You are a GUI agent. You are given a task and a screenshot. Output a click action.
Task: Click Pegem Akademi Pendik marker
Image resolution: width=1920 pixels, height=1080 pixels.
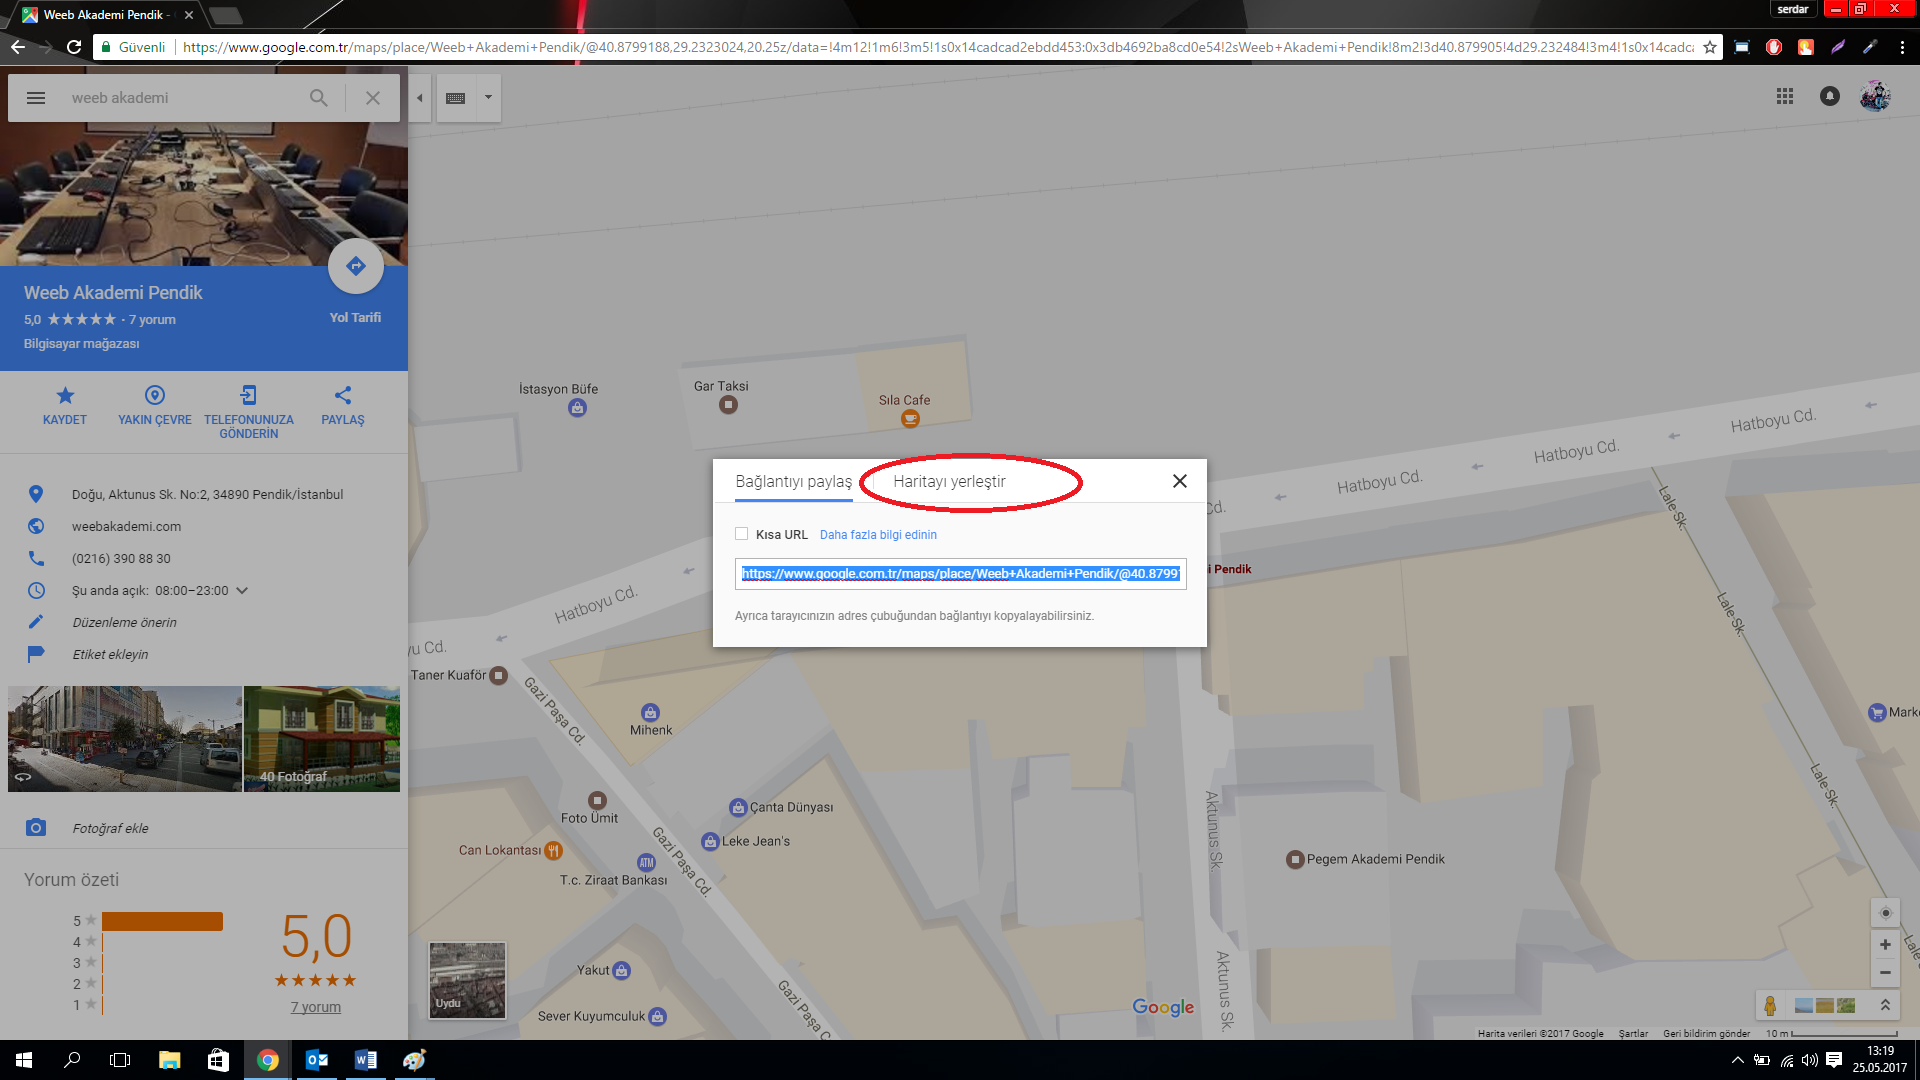click(1295, 860)
